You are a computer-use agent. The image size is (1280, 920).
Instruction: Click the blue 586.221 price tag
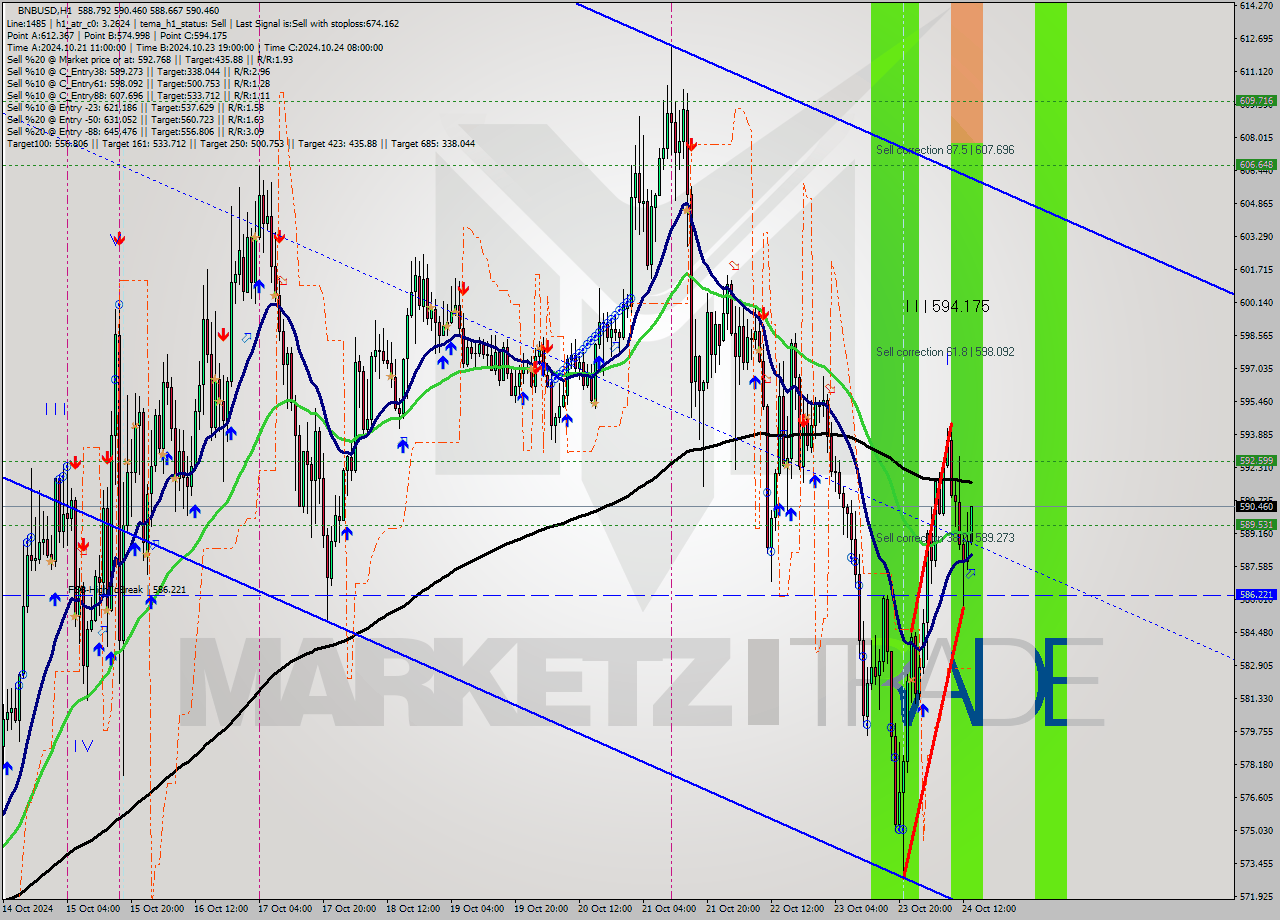pyautogui.click(x=1256, y=594)
